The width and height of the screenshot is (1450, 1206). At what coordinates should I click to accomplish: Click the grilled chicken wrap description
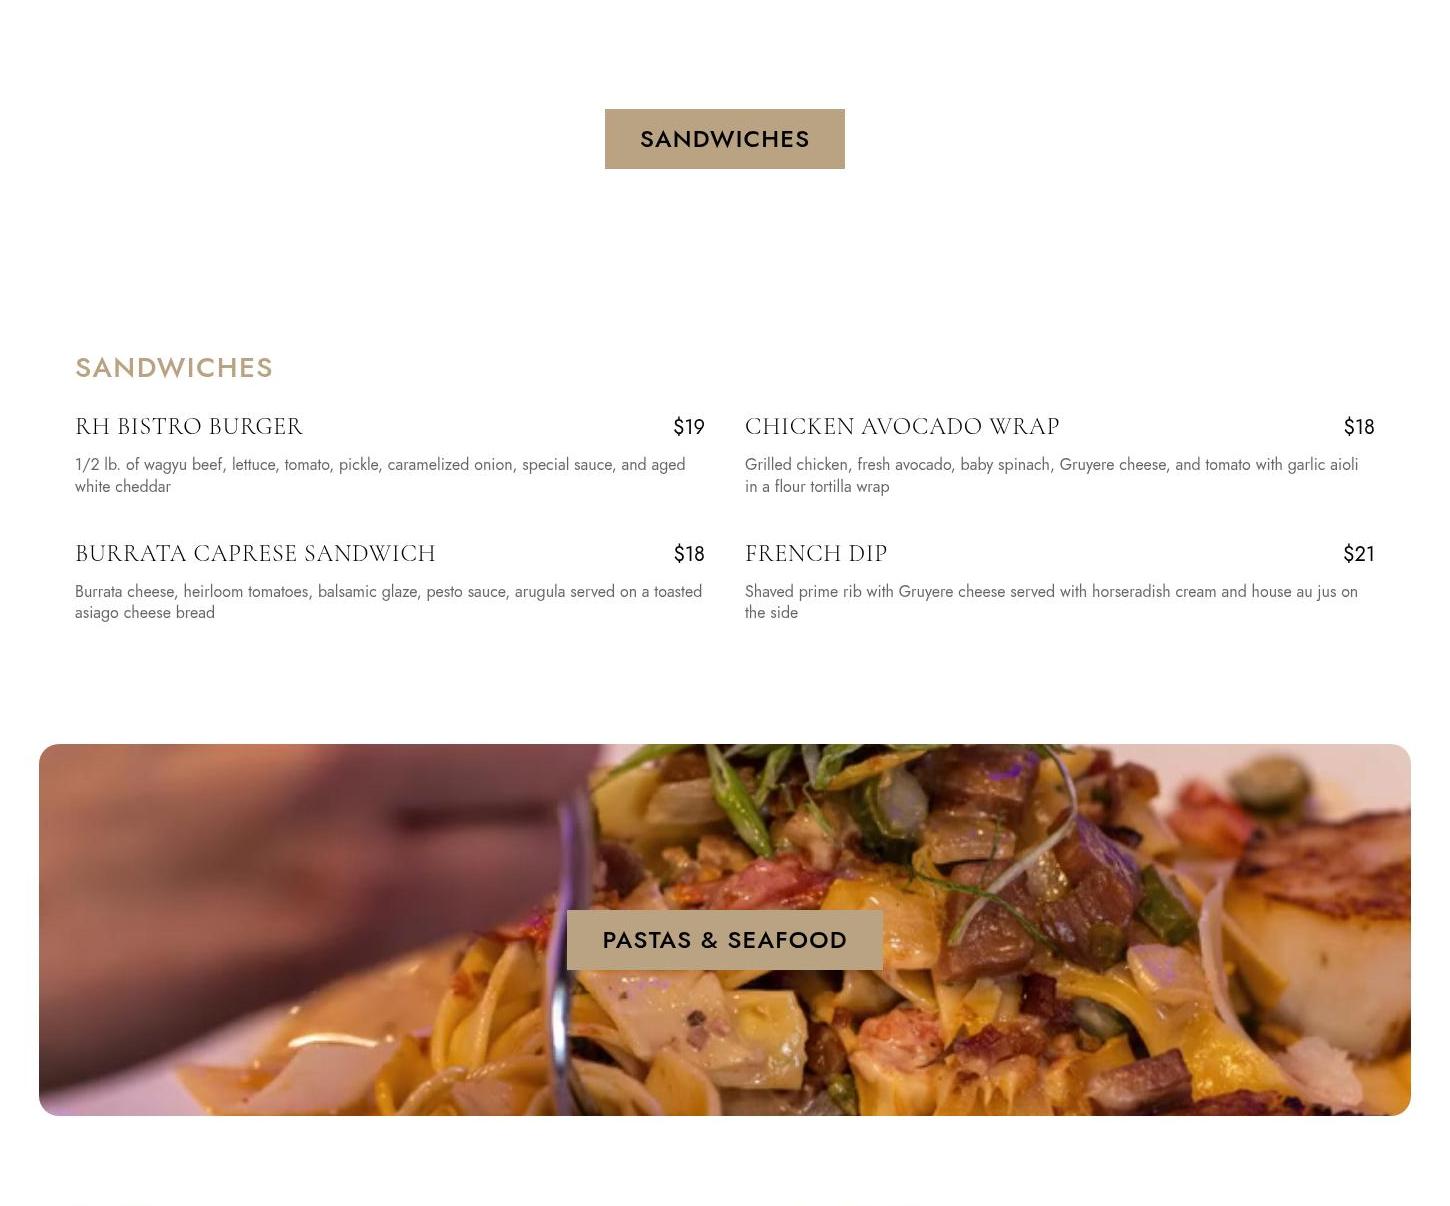[1051, 475]
